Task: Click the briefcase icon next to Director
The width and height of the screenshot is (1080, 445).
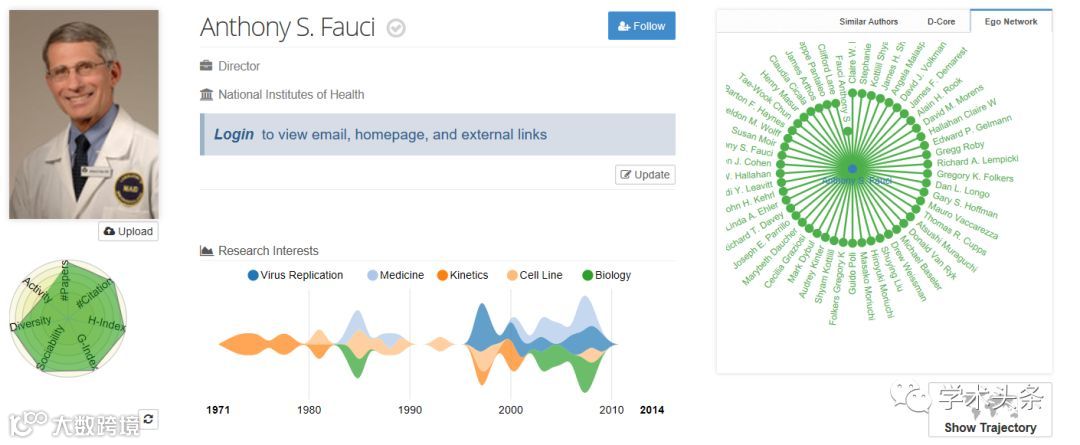Action: click(x=207, y=66)
